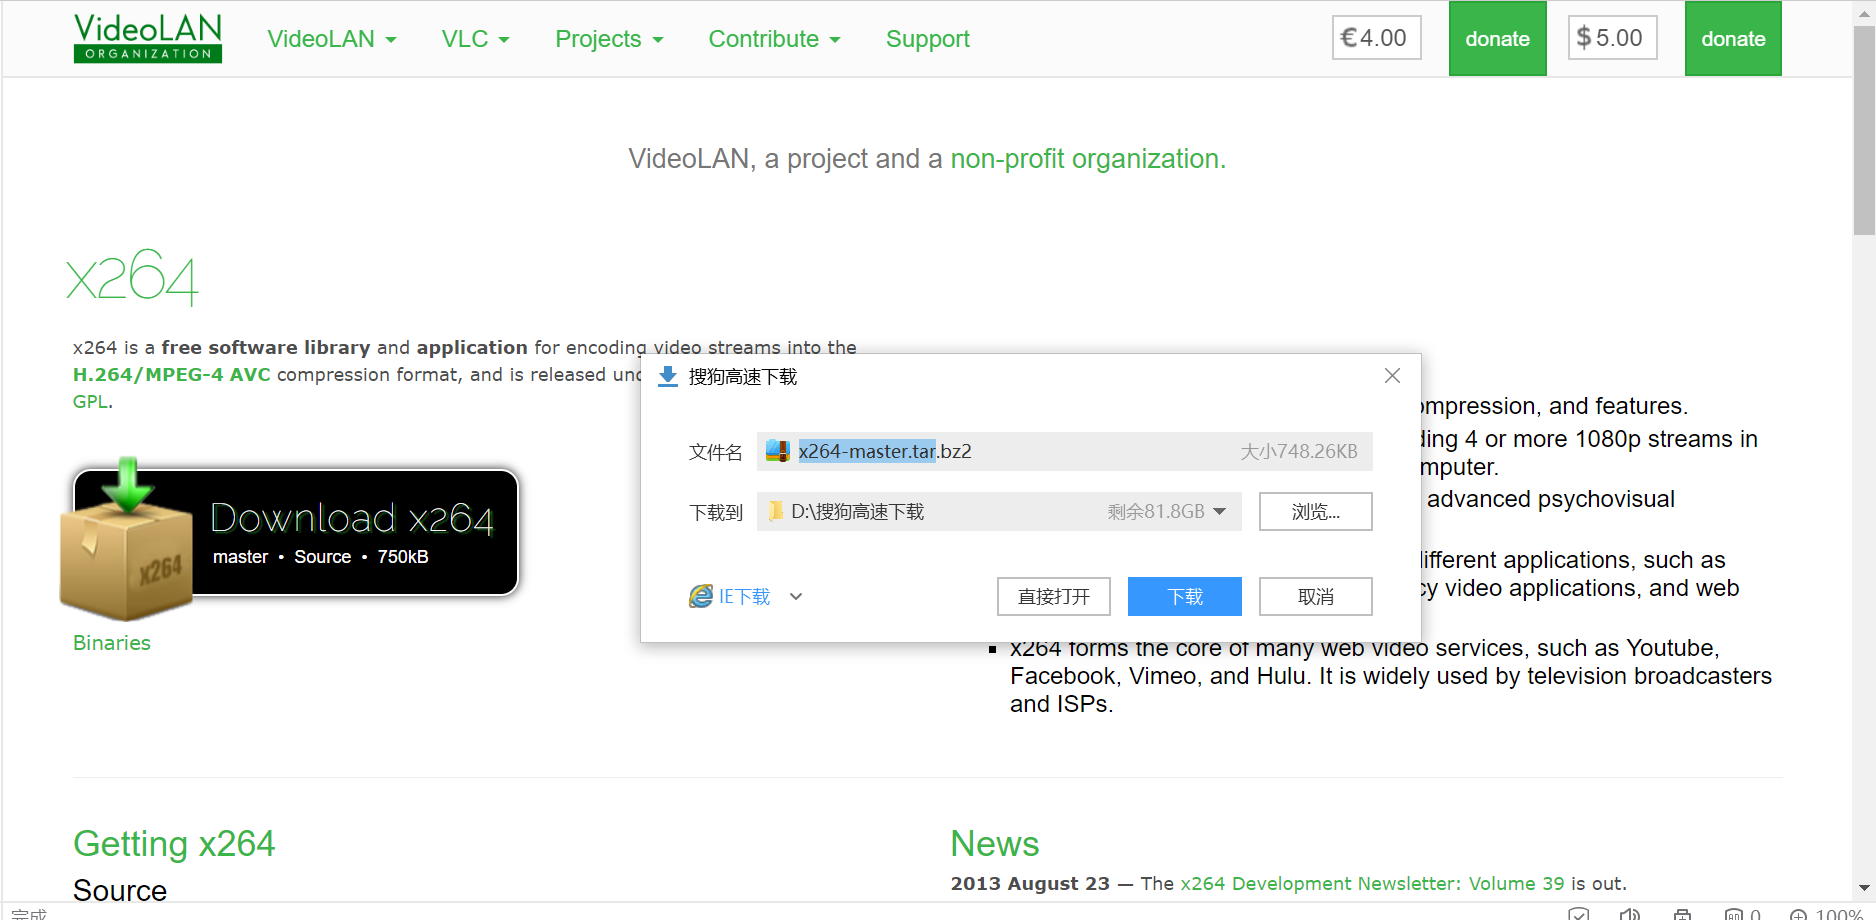Click the 剩余81.8GB remaining space text

1156,512
